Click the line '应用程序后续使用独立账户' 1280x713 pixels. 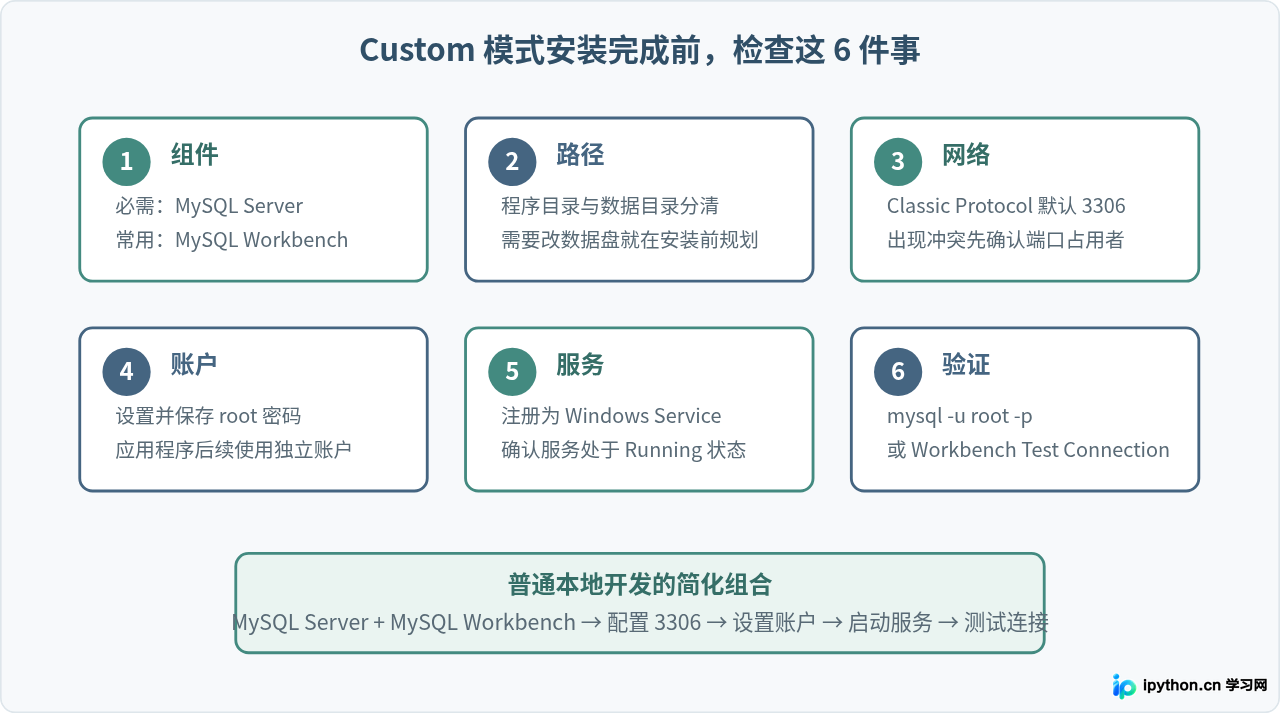click(234, 450)
